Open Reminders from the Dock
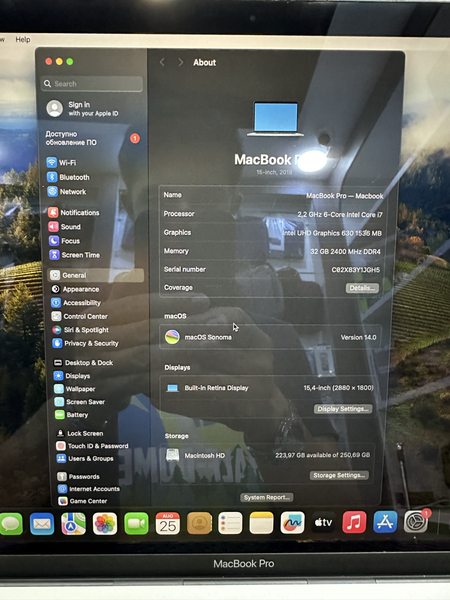Screen dimensions: 450x600 [230, 523]
